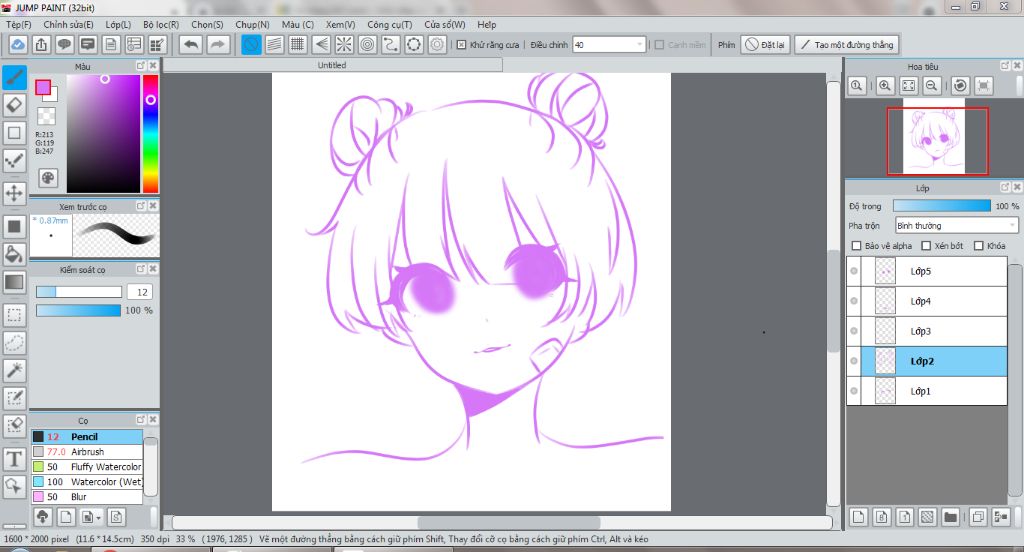Toggle visibility of Lớp2
This screenshot has width=1024, height=552.
pyautogui.click(x=854, y=361)
